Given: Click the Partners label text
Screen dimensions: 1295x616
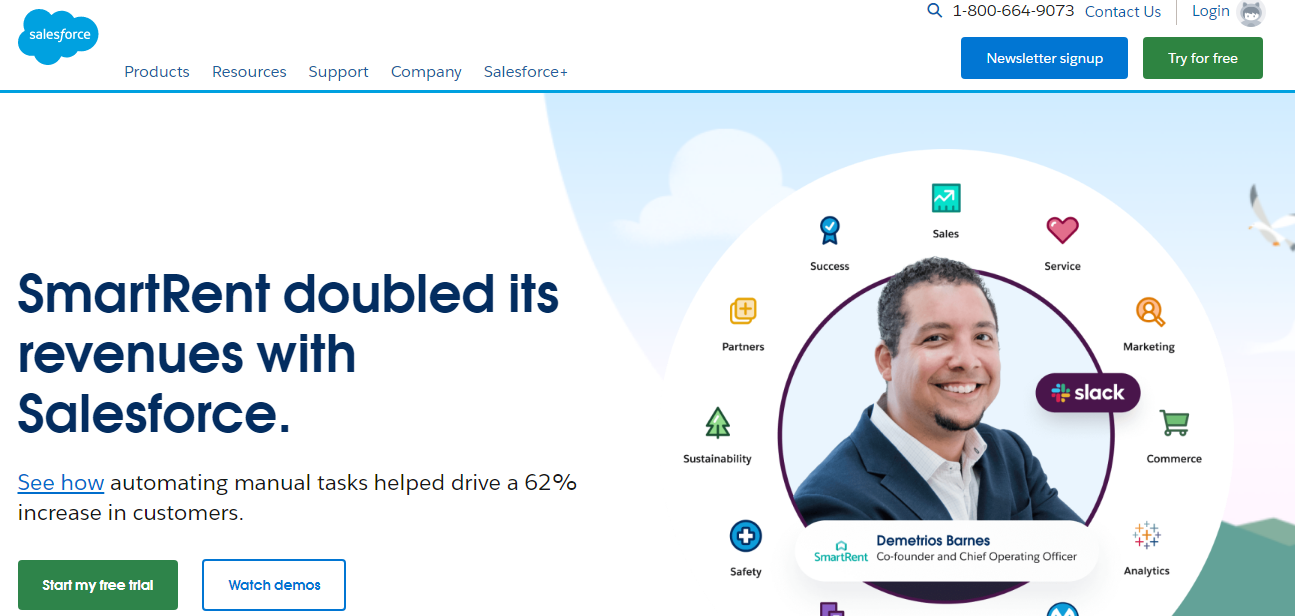Looking at the screenshot, I should tap(743, 347).
